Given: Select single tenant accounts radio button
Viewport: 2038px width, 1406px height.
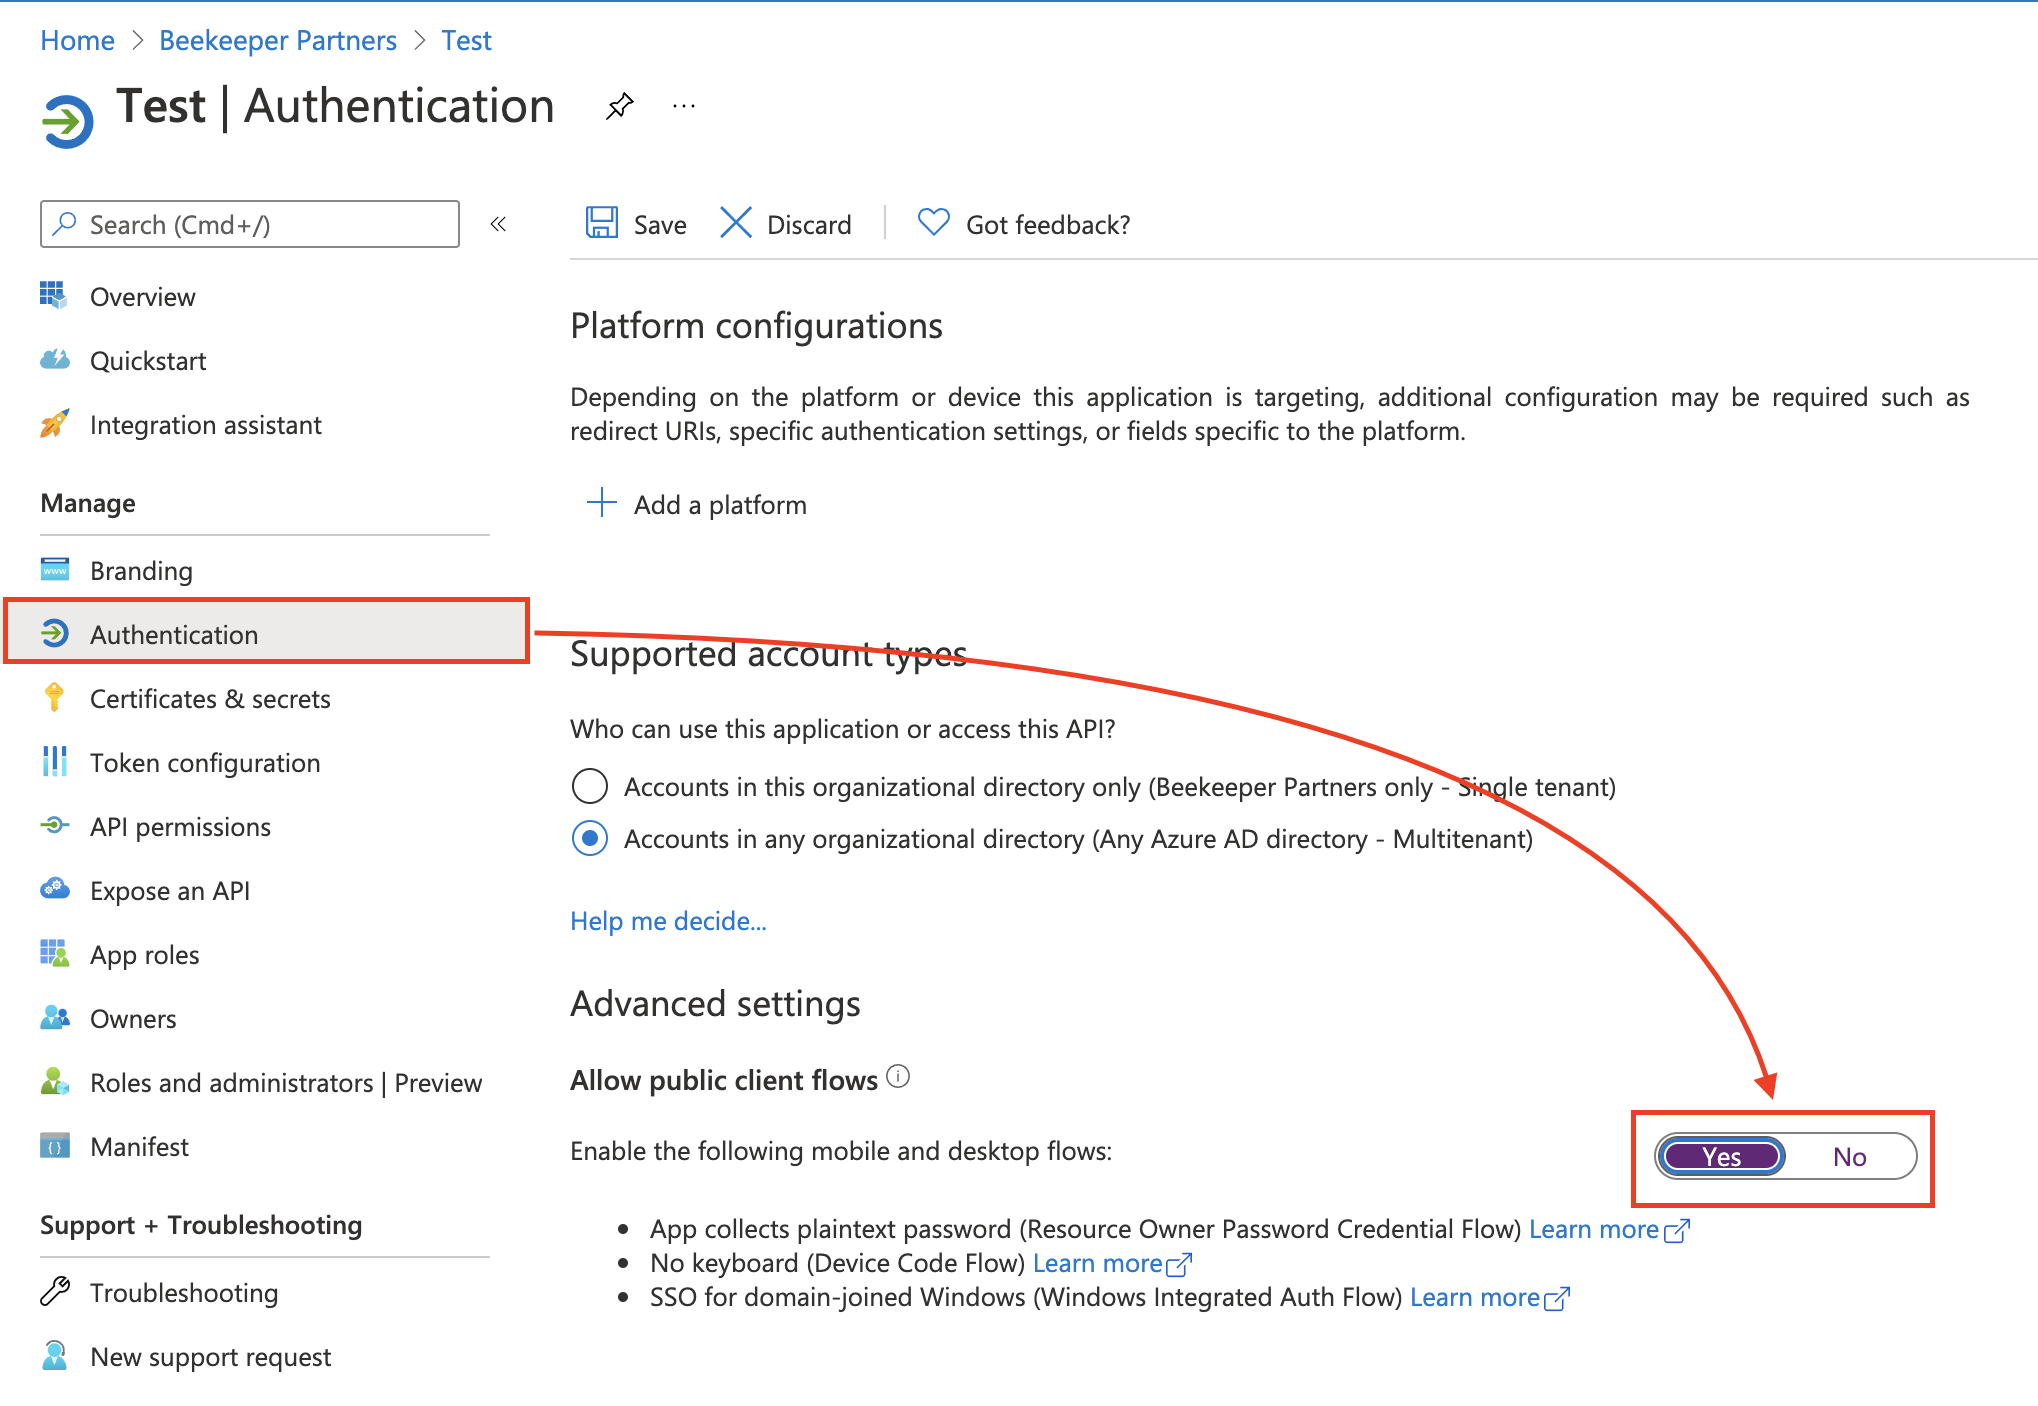Looking at the screenshot, I should [590, 786].
